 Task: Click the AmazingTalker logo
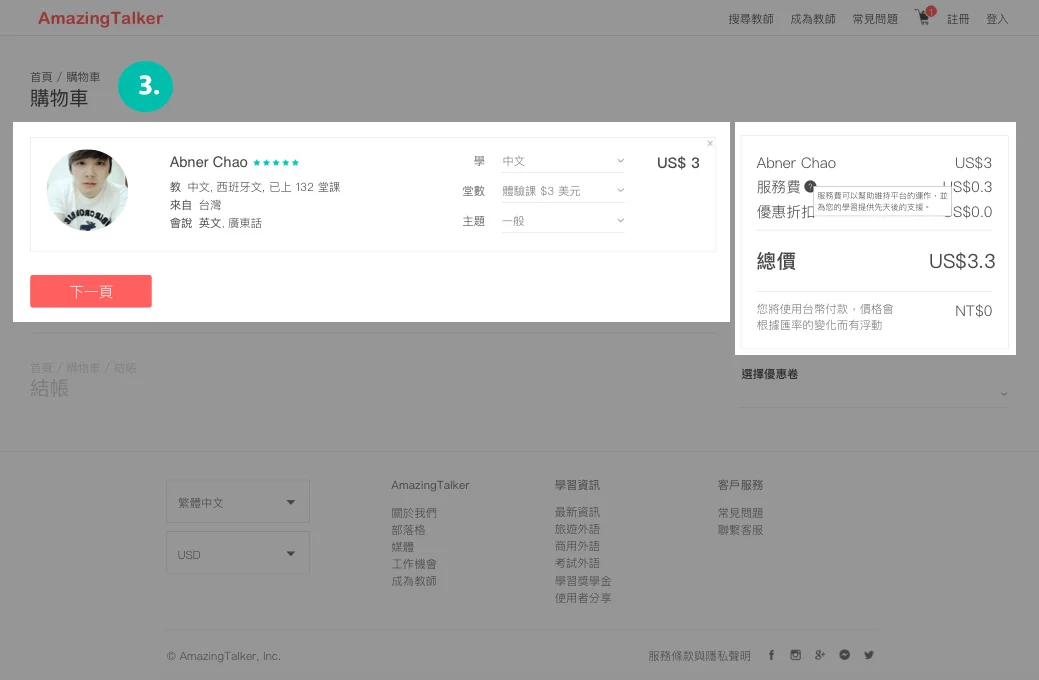101,19
